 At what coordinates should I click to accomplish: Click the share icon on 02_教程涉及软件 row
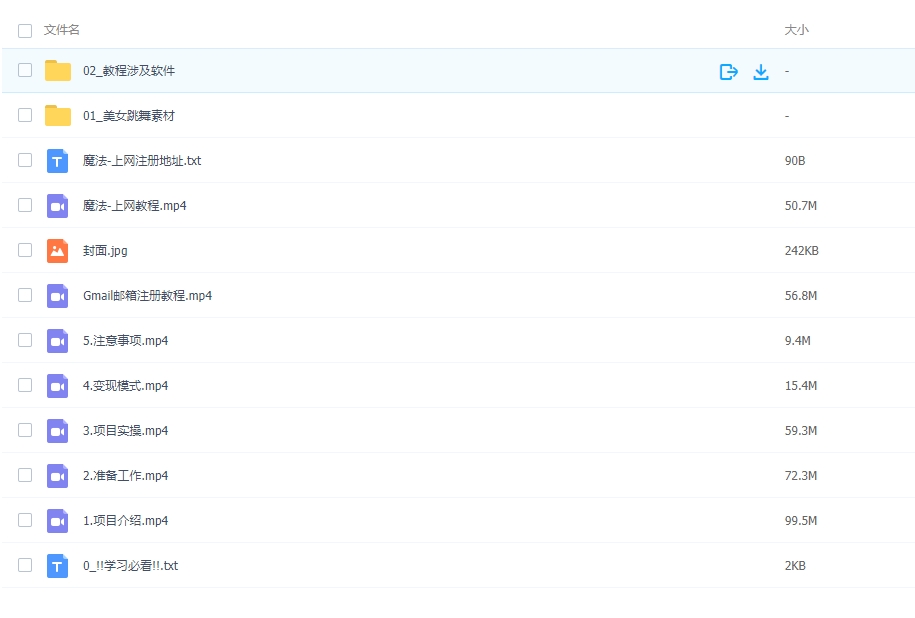coord(728,71)
